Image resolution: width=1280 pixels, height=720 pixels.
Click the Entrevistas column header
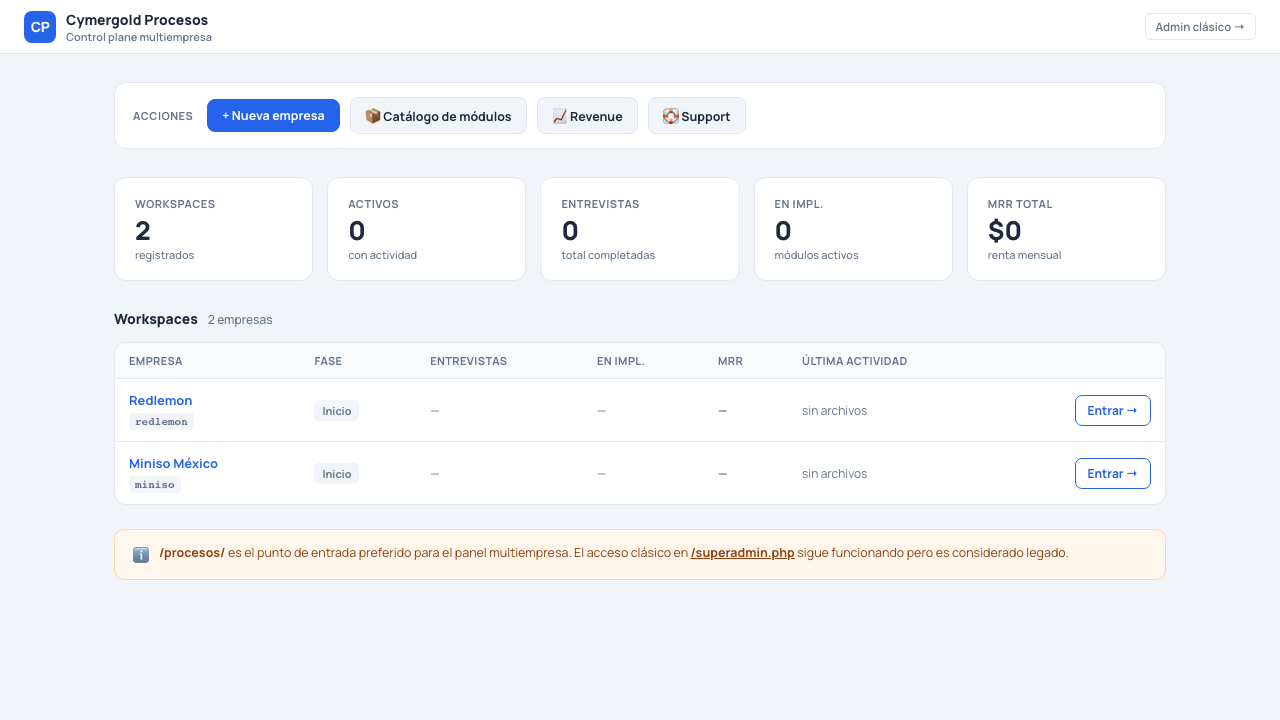[468, 361]
